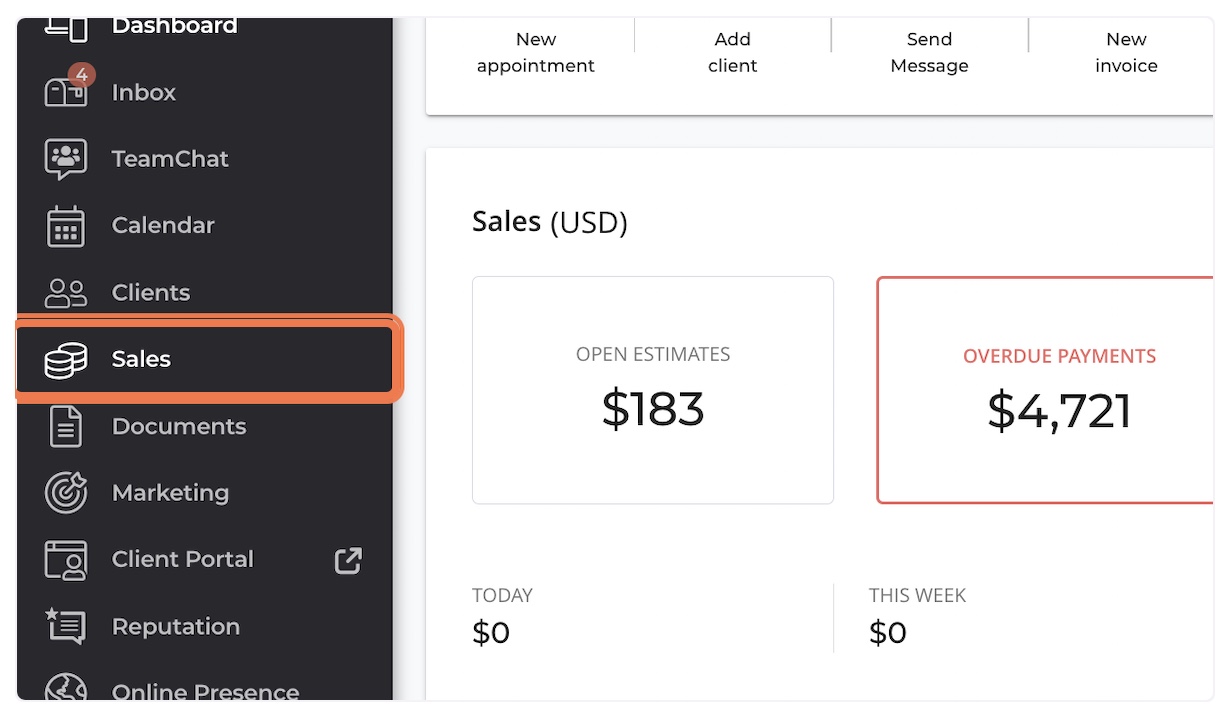Open the Overdue Payments $4,721 card
The height and width of the screenshot is (722, 1224).
point(1045,390)
